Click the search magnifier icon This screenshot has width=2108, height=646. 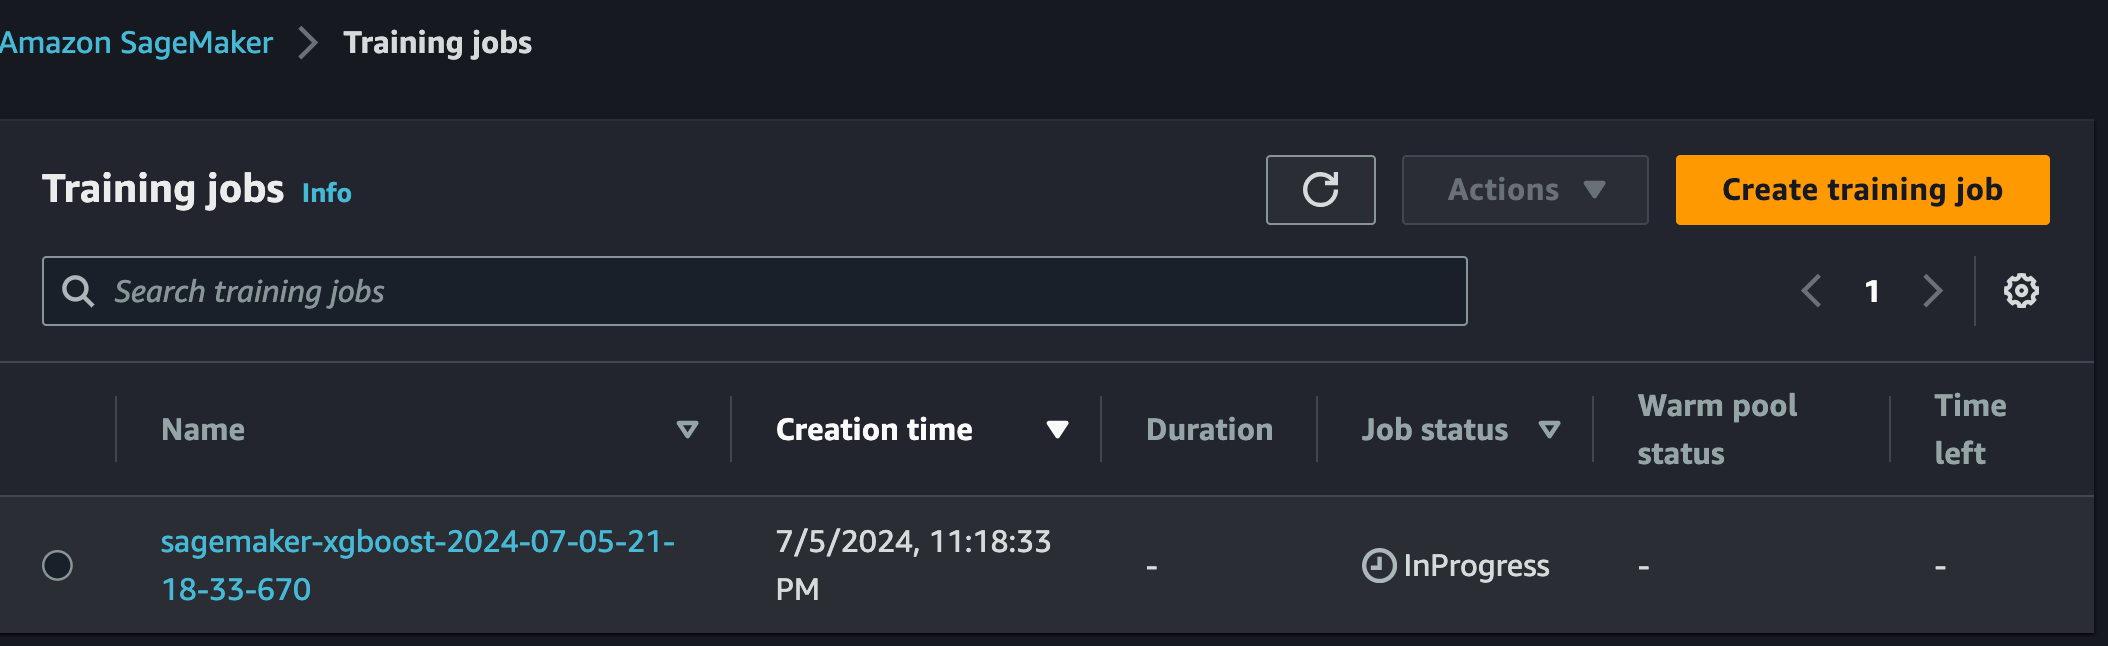pos(79,291)
